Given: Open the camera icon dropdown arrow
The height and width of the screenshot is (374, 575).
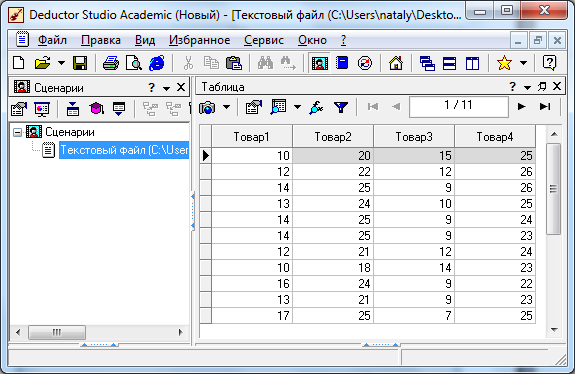Looking at the screenshot, I should tap(227, 107).
